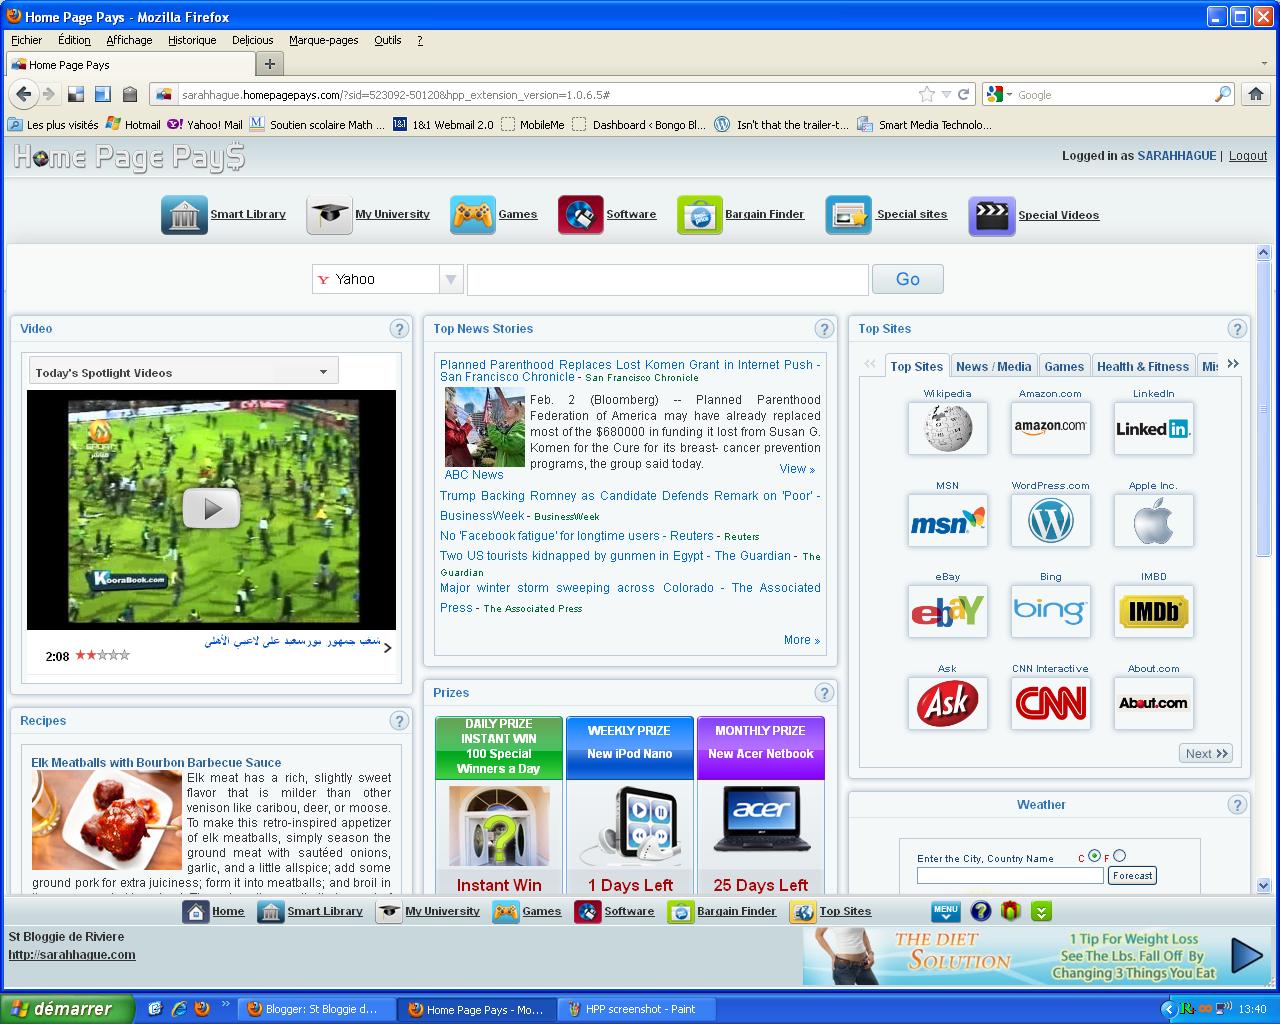Select the C temperature radio button

click(x=1094, y=856)
